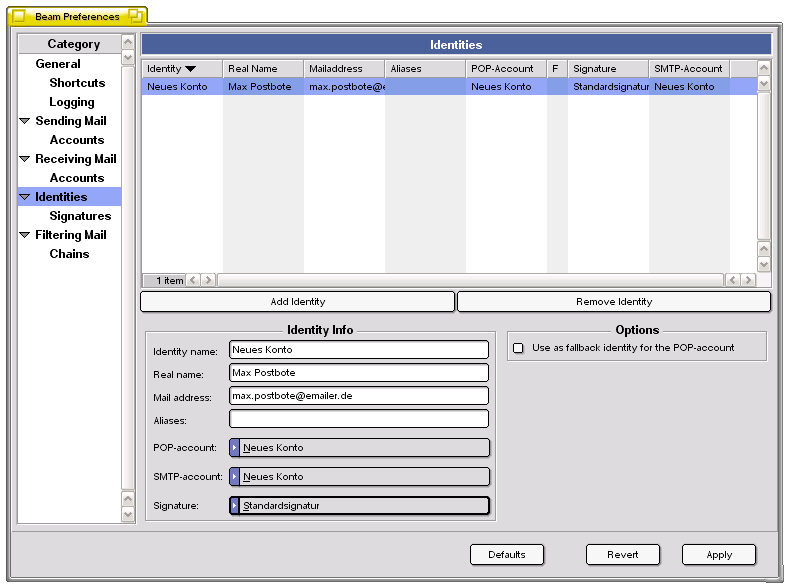Screen dimensions: 788x585
Task: Click into the Aliases text field
Action: pos(358,419)
